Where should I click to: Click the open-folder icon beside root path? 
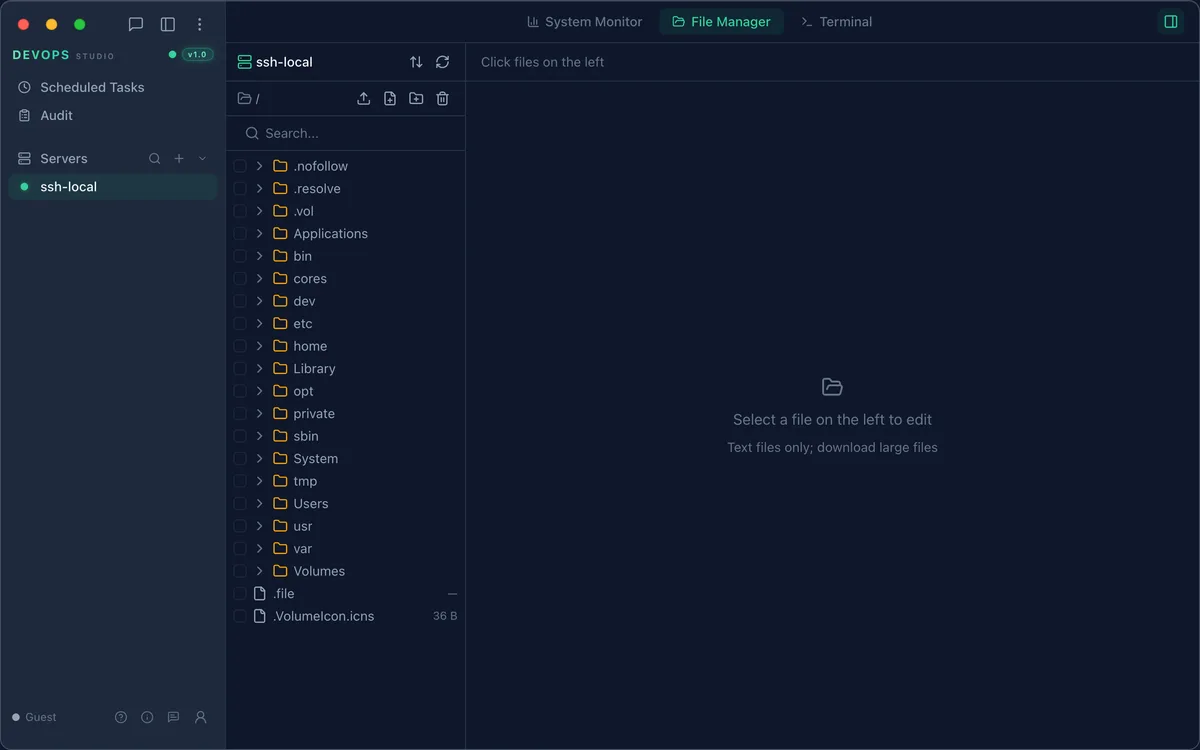point(244,98)
